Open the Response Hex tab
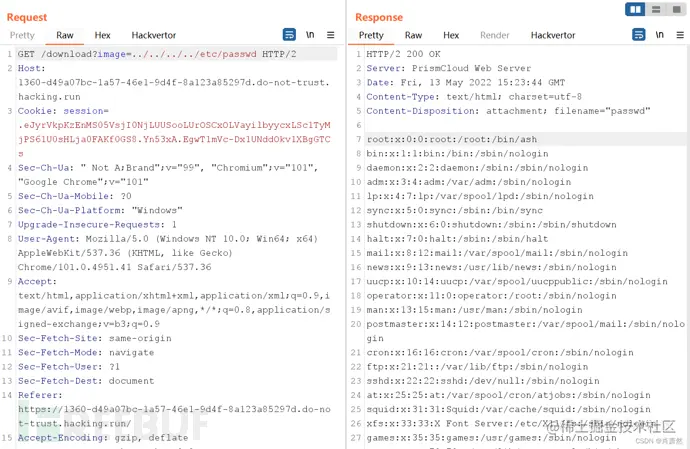690x449 pixels. pos(451,35)
